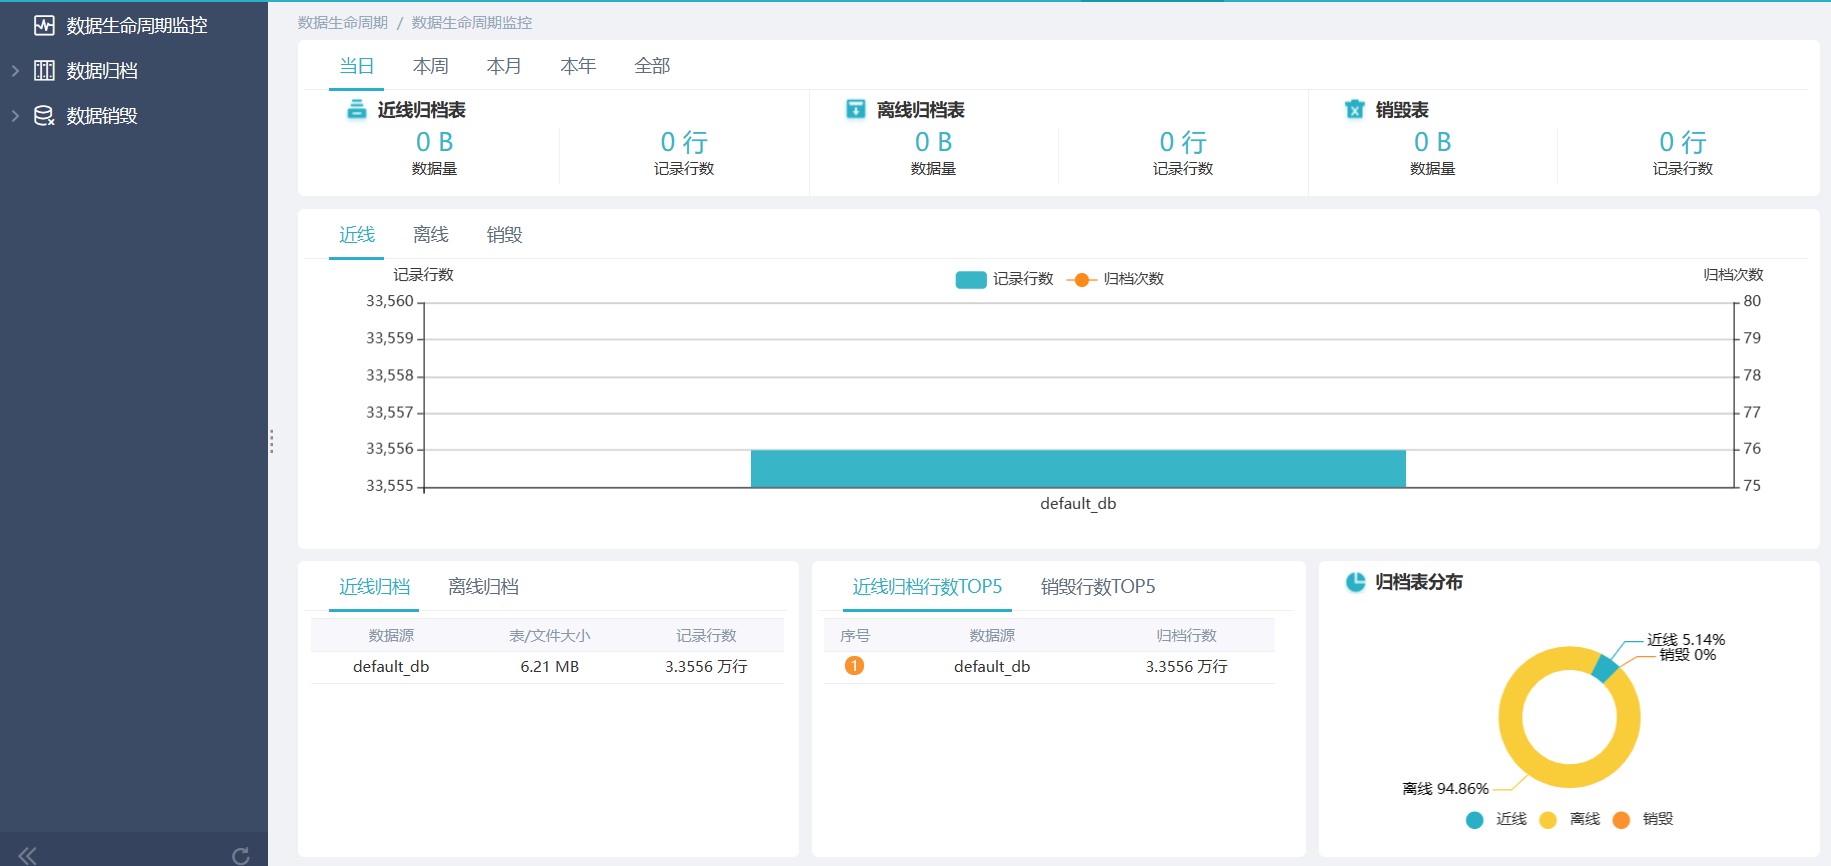Toggle 销毁 legend item in pie chart
The height and width of the screenshot is (866, 1831).
click(x=1643, y=819)
